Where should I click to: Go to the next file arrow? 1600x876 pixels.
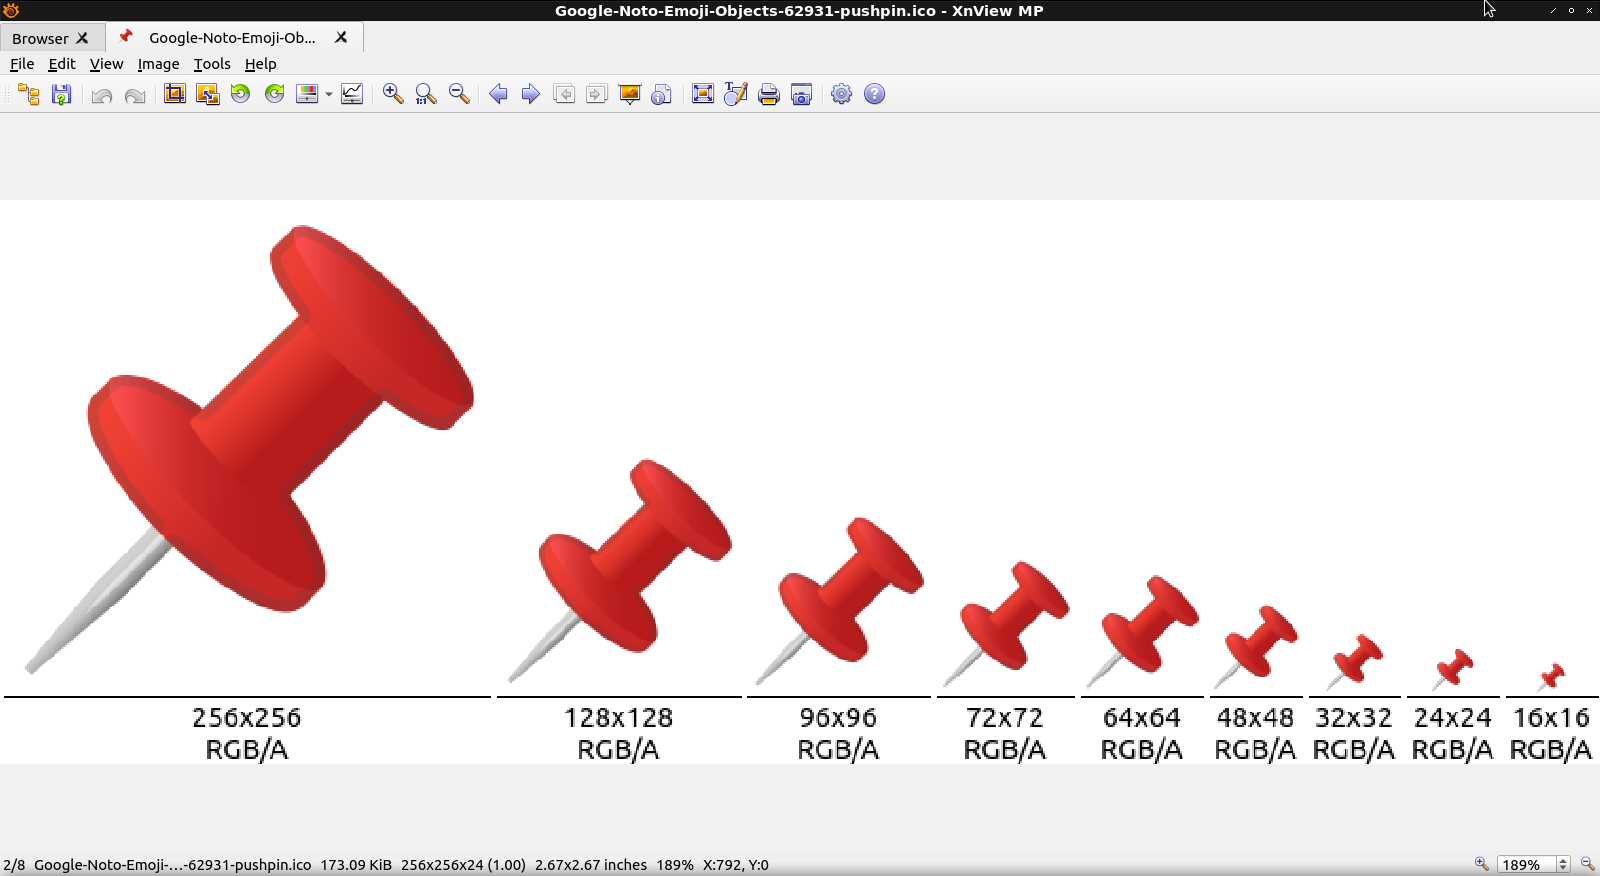531,94
